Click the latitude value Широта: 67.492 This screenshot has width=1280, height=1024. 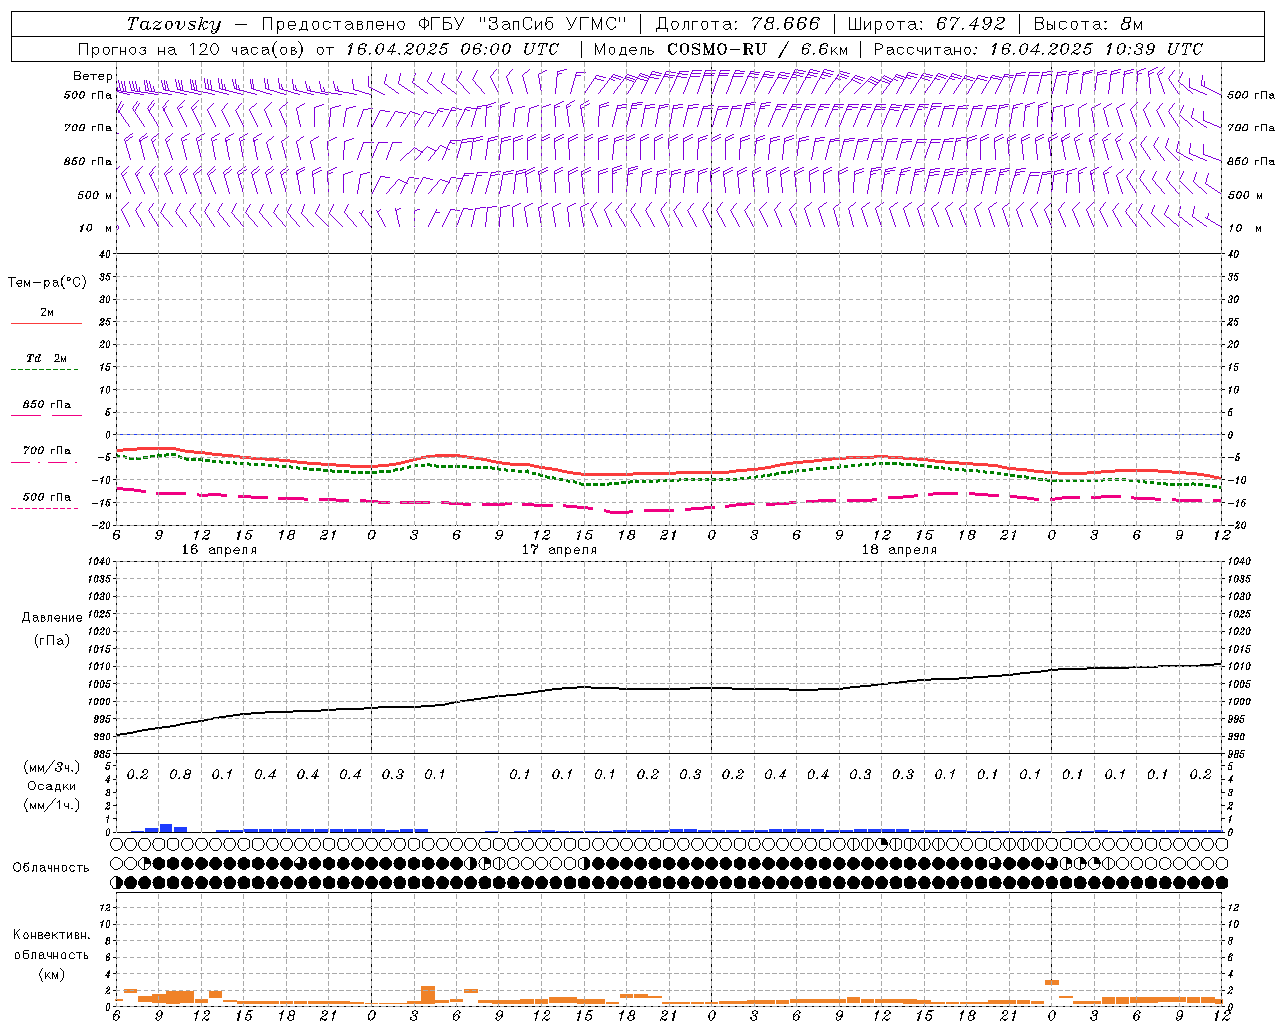(x=926, y=24)
